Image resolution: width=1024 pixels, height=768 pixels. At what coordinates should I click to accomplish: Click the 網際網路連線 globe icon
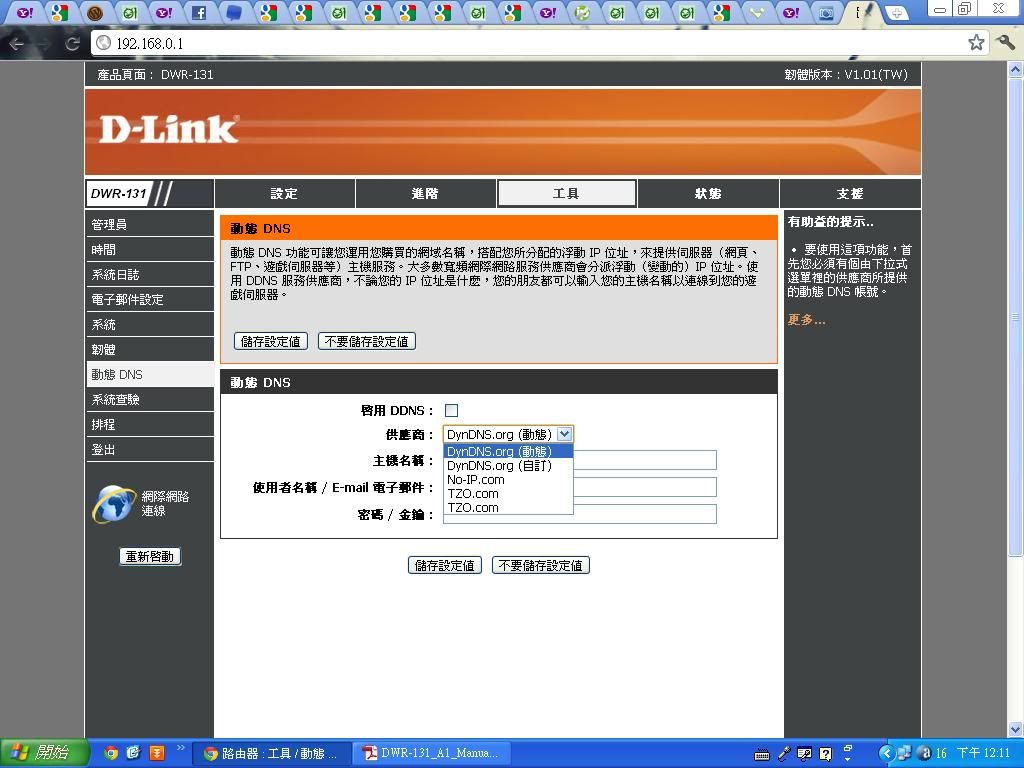tap(113, 503)
